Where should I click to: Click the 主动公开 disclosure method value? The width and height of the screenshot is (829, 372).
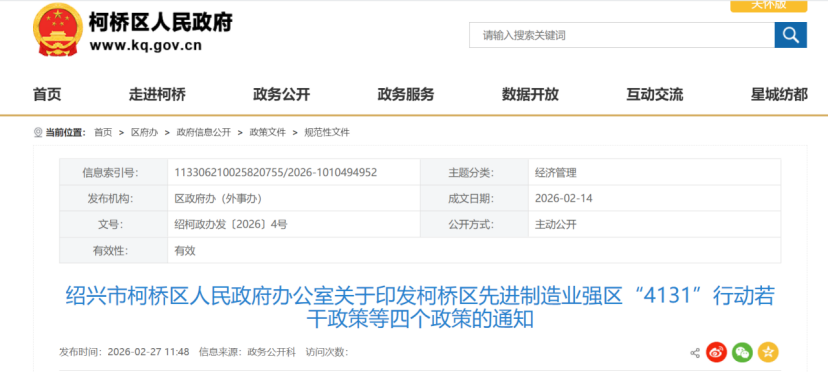[556, 225]
